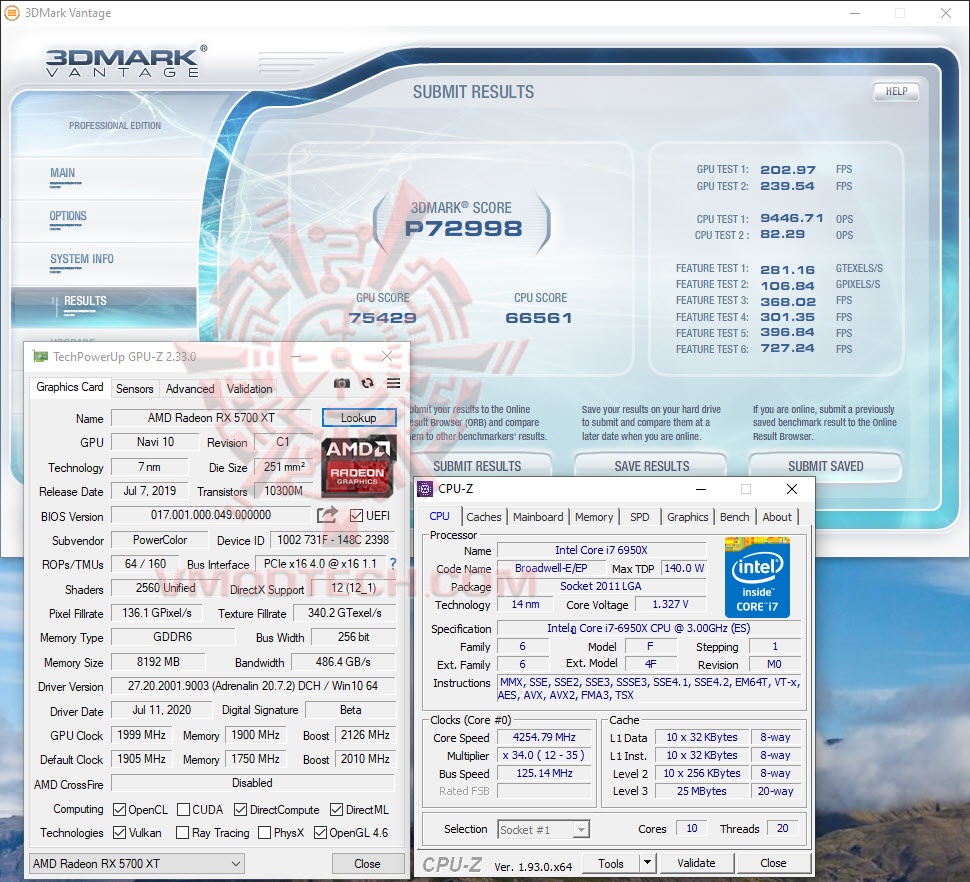
Task: Toggle the DirectCompute checkbox
Action: 241,810
